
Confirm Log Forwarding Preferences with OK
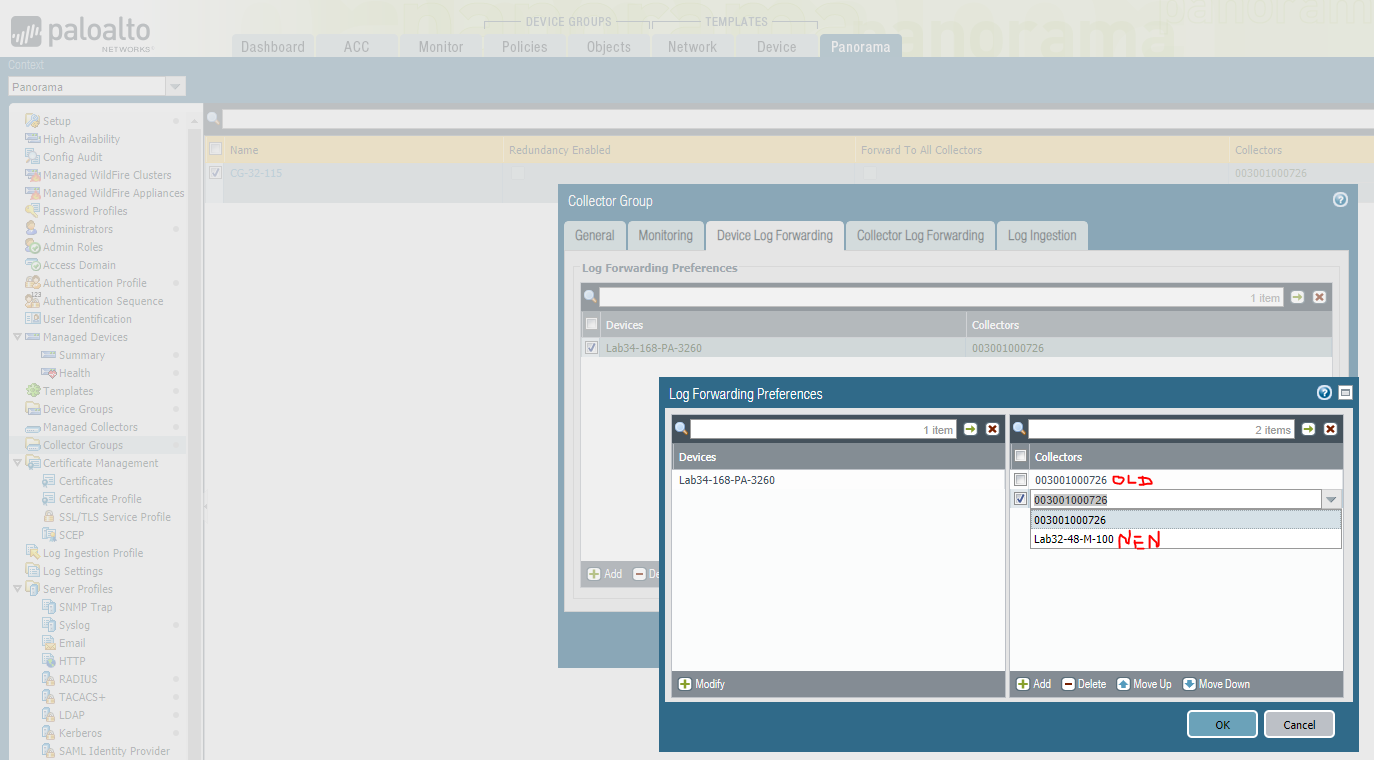point(1222,725)
